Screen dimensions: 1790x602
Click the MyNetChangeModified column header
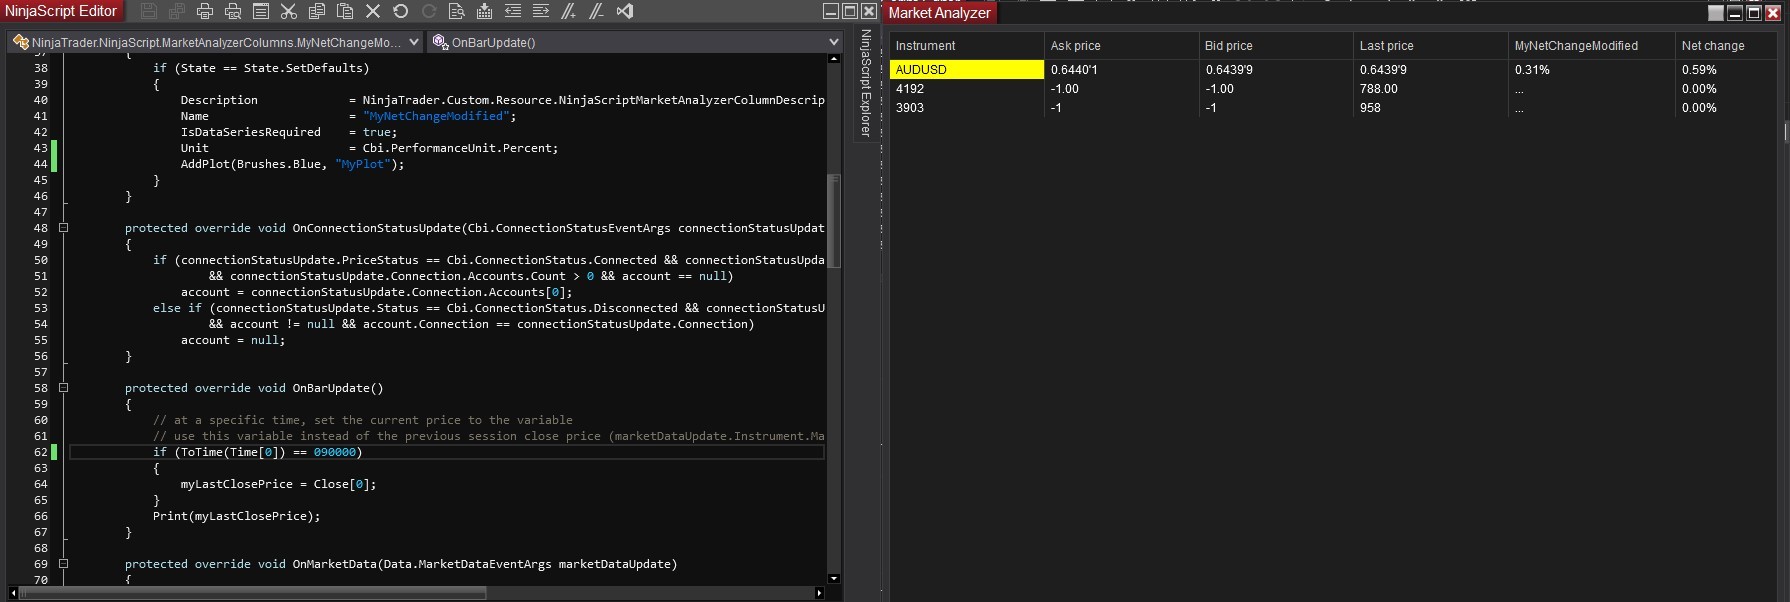coord(1592,46)
